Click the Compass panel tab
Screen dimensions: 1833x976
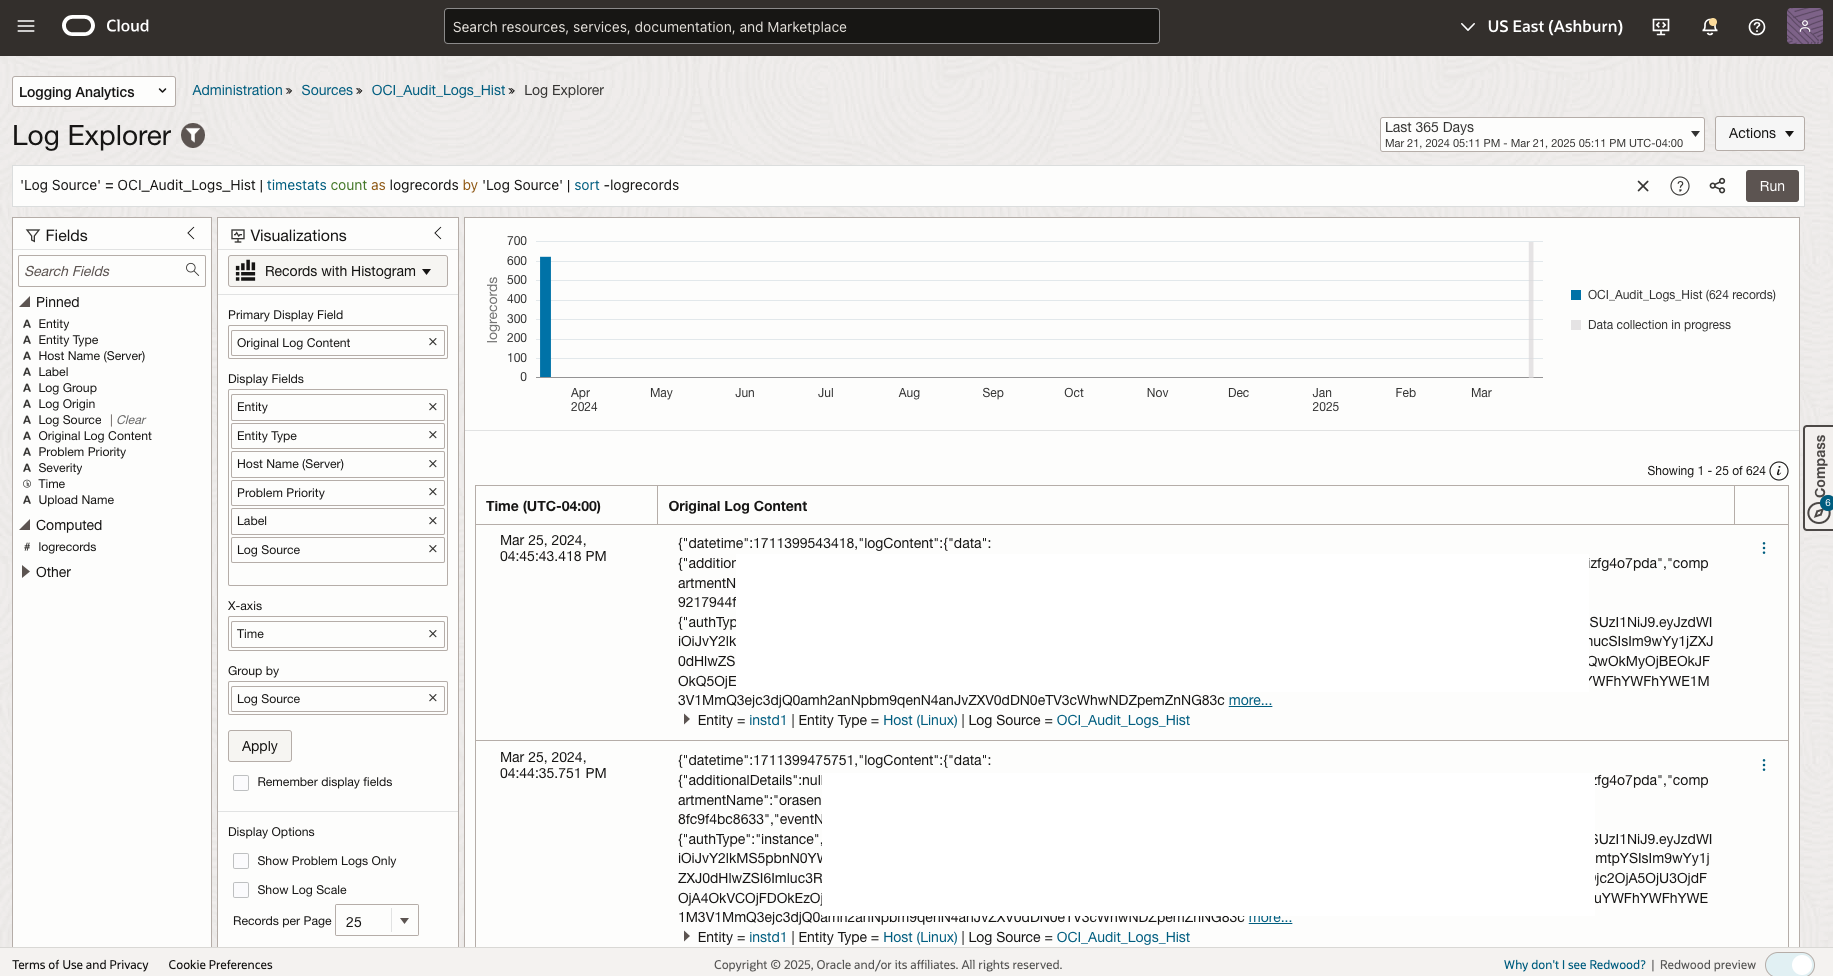[1818, 477]
